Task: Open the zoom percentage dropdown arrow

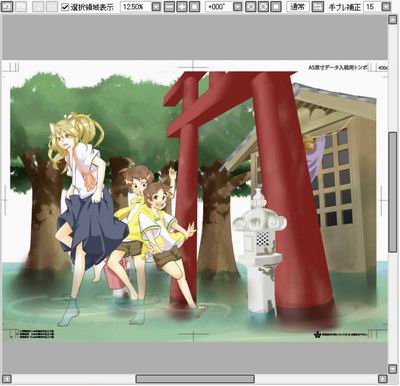Action: pos(156,7)
